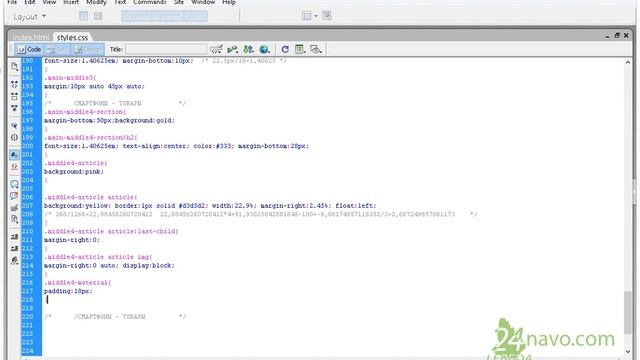Click '.main-middle4-section{' selector line
640x360 pixels.
pos(85,112)
